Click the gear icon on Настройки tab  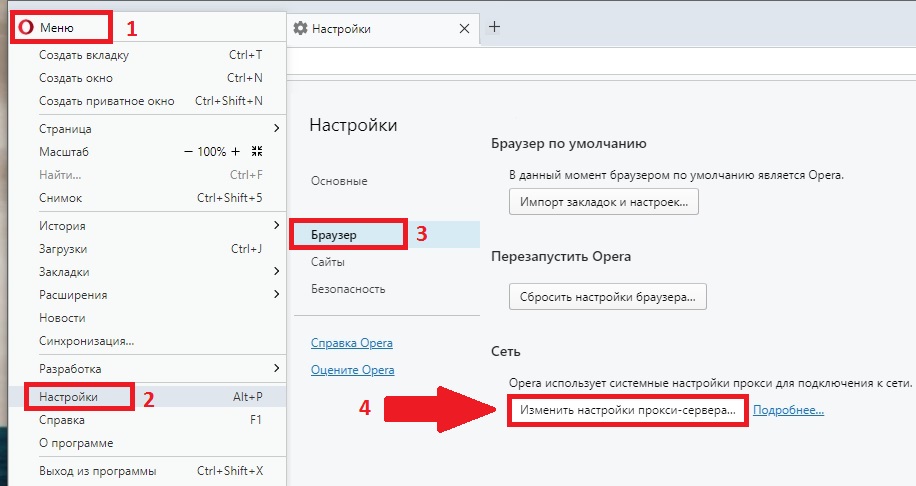tap(300, 29)
